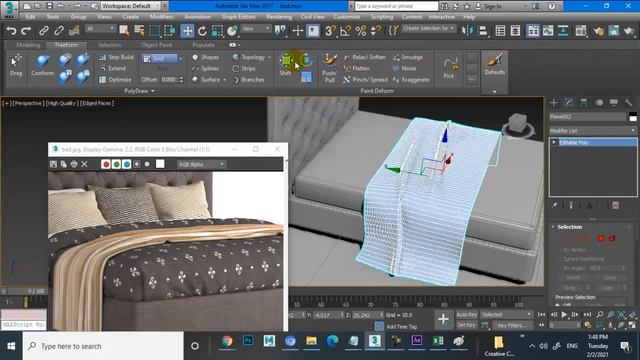Open Create Selection Set dropdown
Image resolution: width=640 pixels, height=360 pixels.
429,28
